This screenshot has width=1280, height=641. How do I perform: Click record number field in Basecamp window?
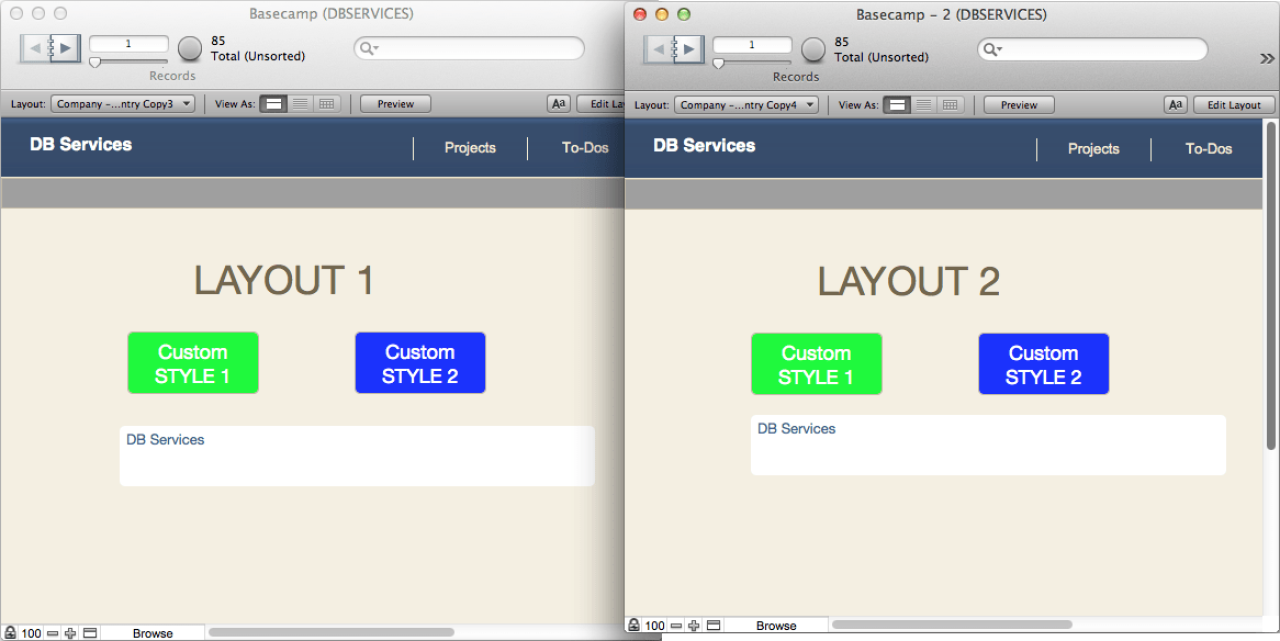(129, 44)
